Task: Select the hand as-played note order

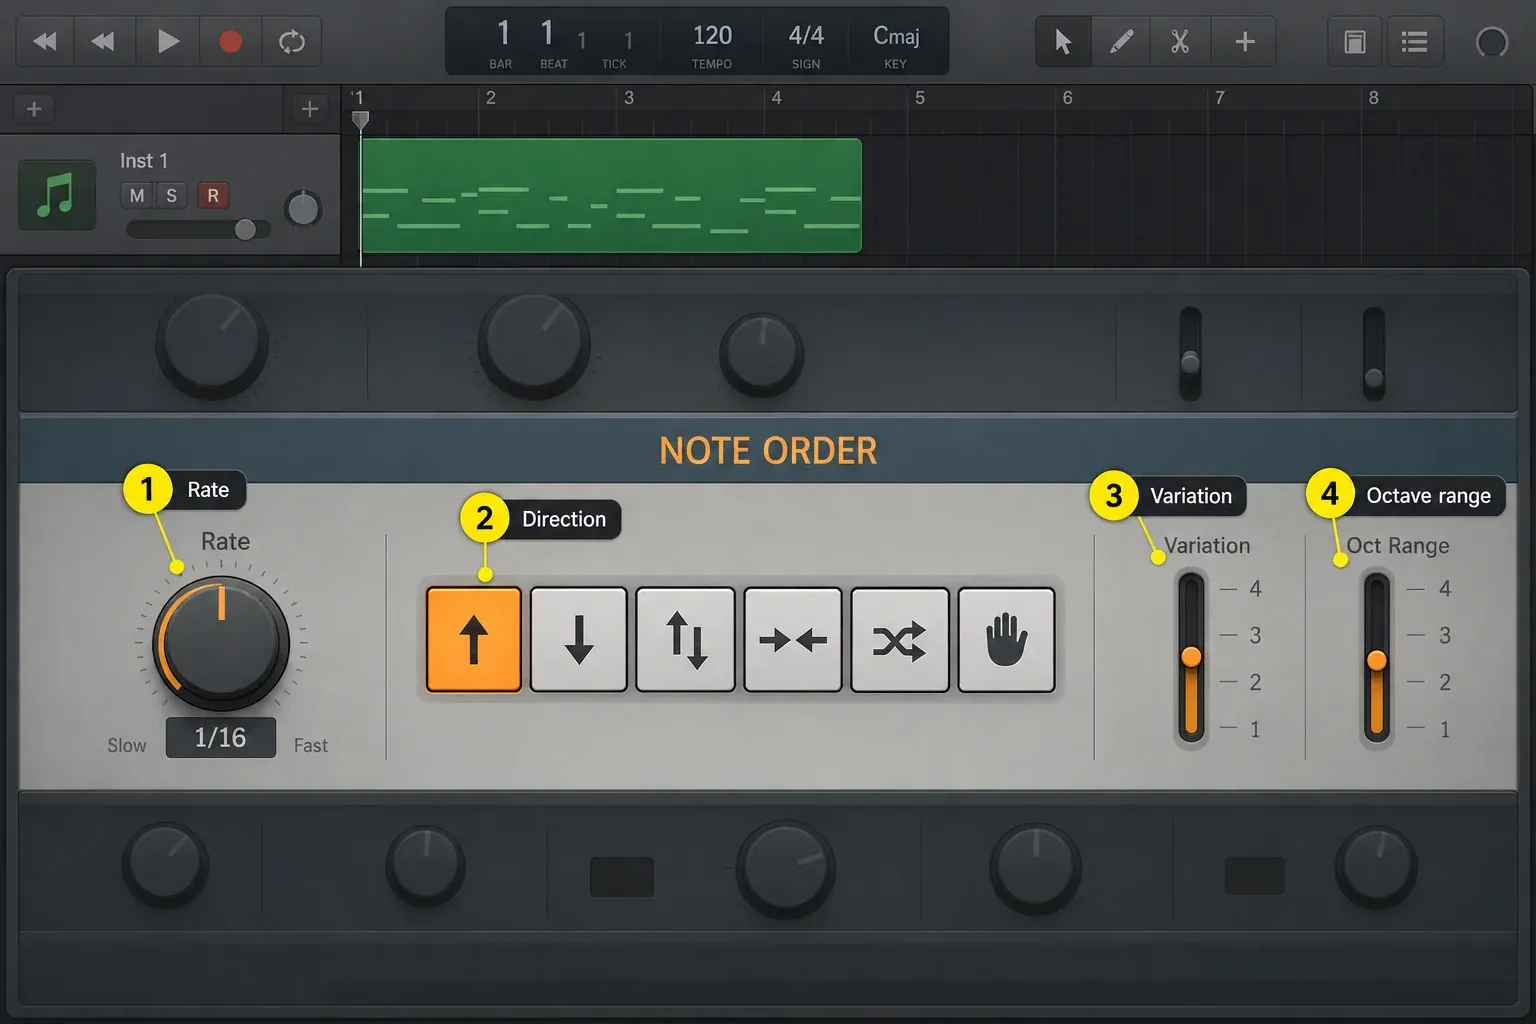Action: 1007,640
